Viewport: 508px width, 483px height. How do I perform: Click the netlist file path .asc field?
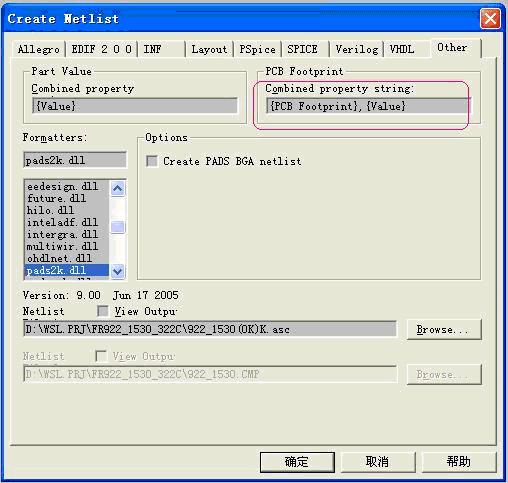210,329
